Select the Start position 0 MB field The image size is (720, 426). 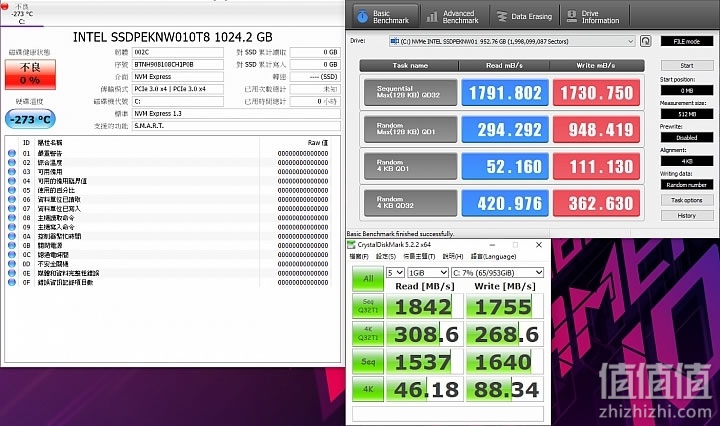tap(686, 90)
